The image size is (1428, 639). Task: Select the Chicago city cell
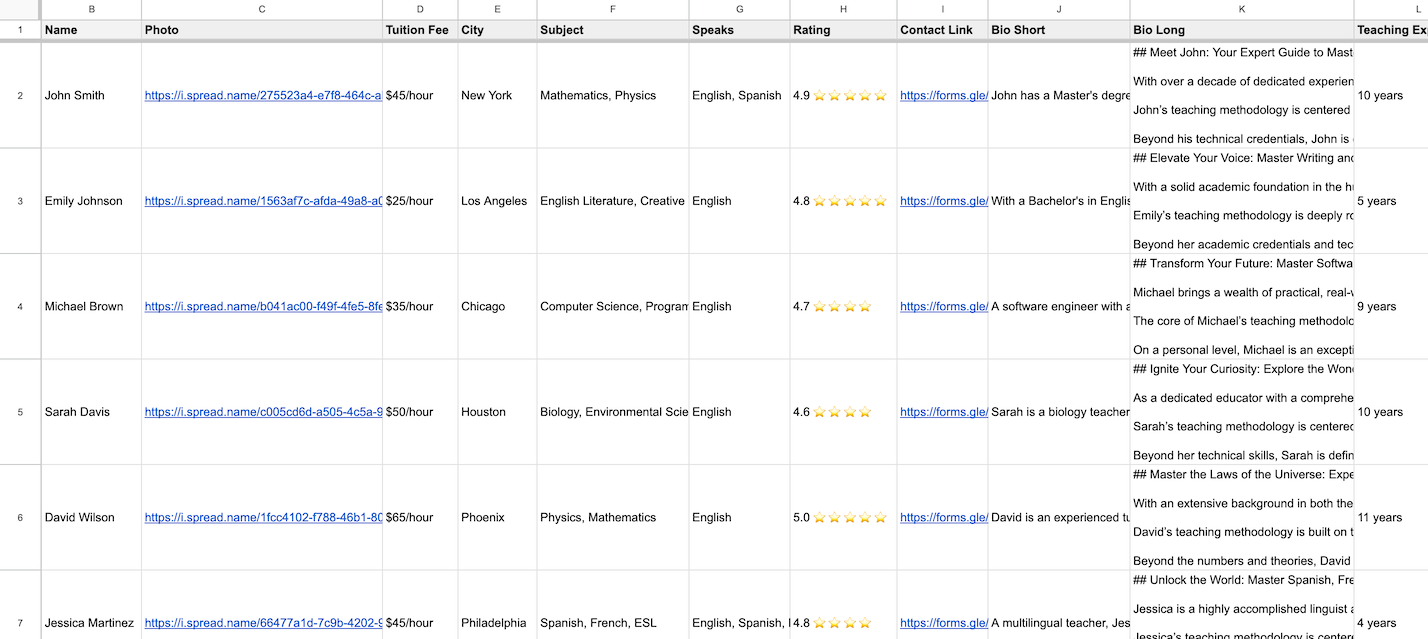497,307
